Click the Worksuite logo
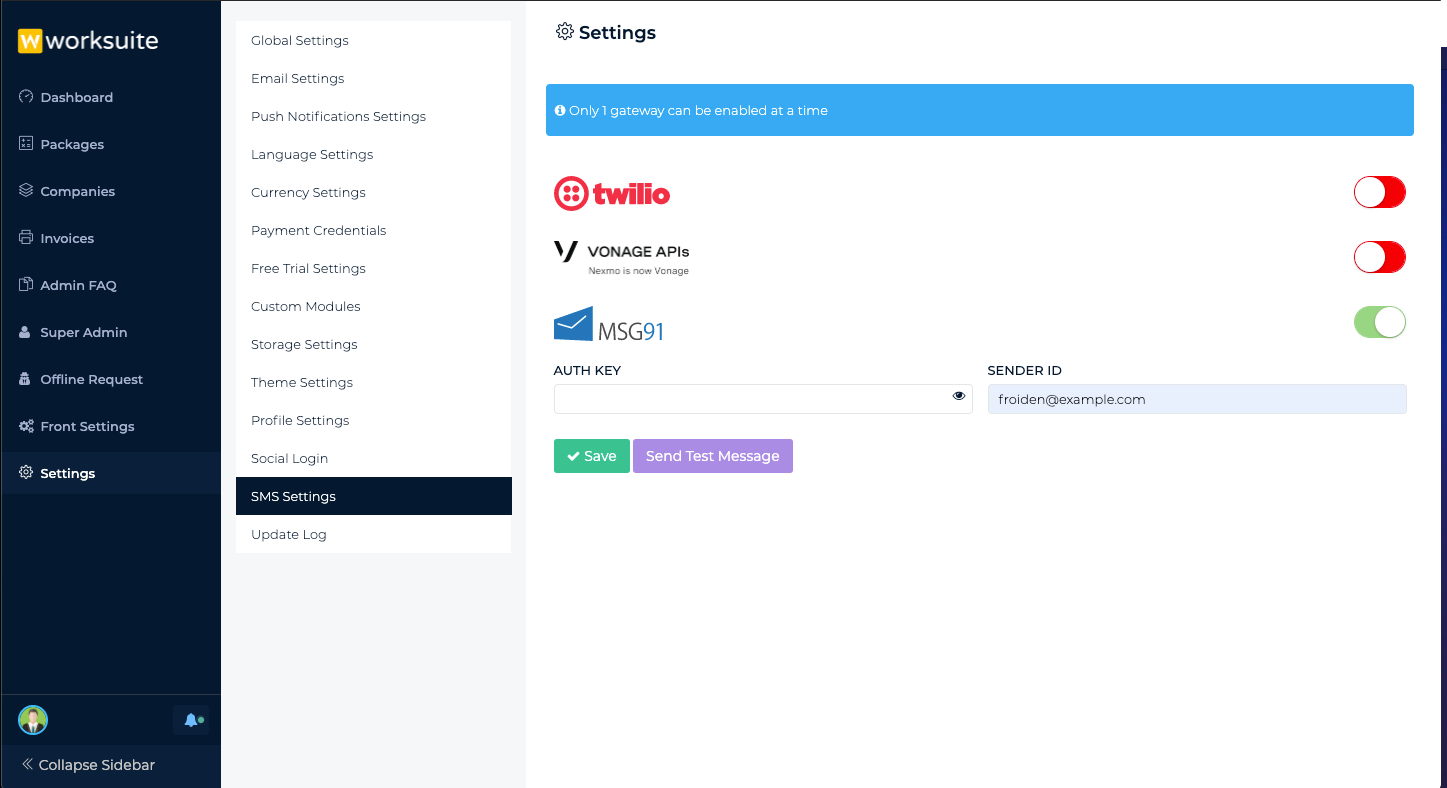Viewport: 1447px width, 788px height. (88, 41)
